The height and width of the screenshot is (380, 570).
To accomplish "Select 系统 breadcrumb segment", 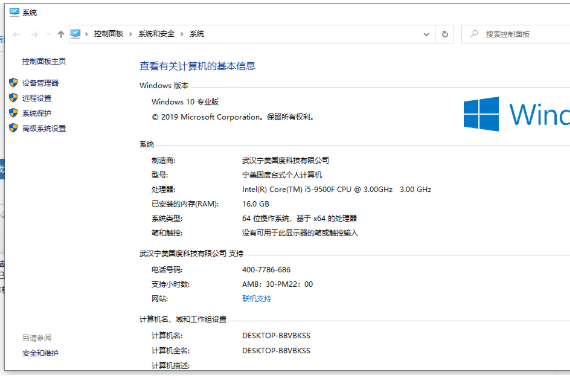I will pyautogui.click(x=197, y=34).
